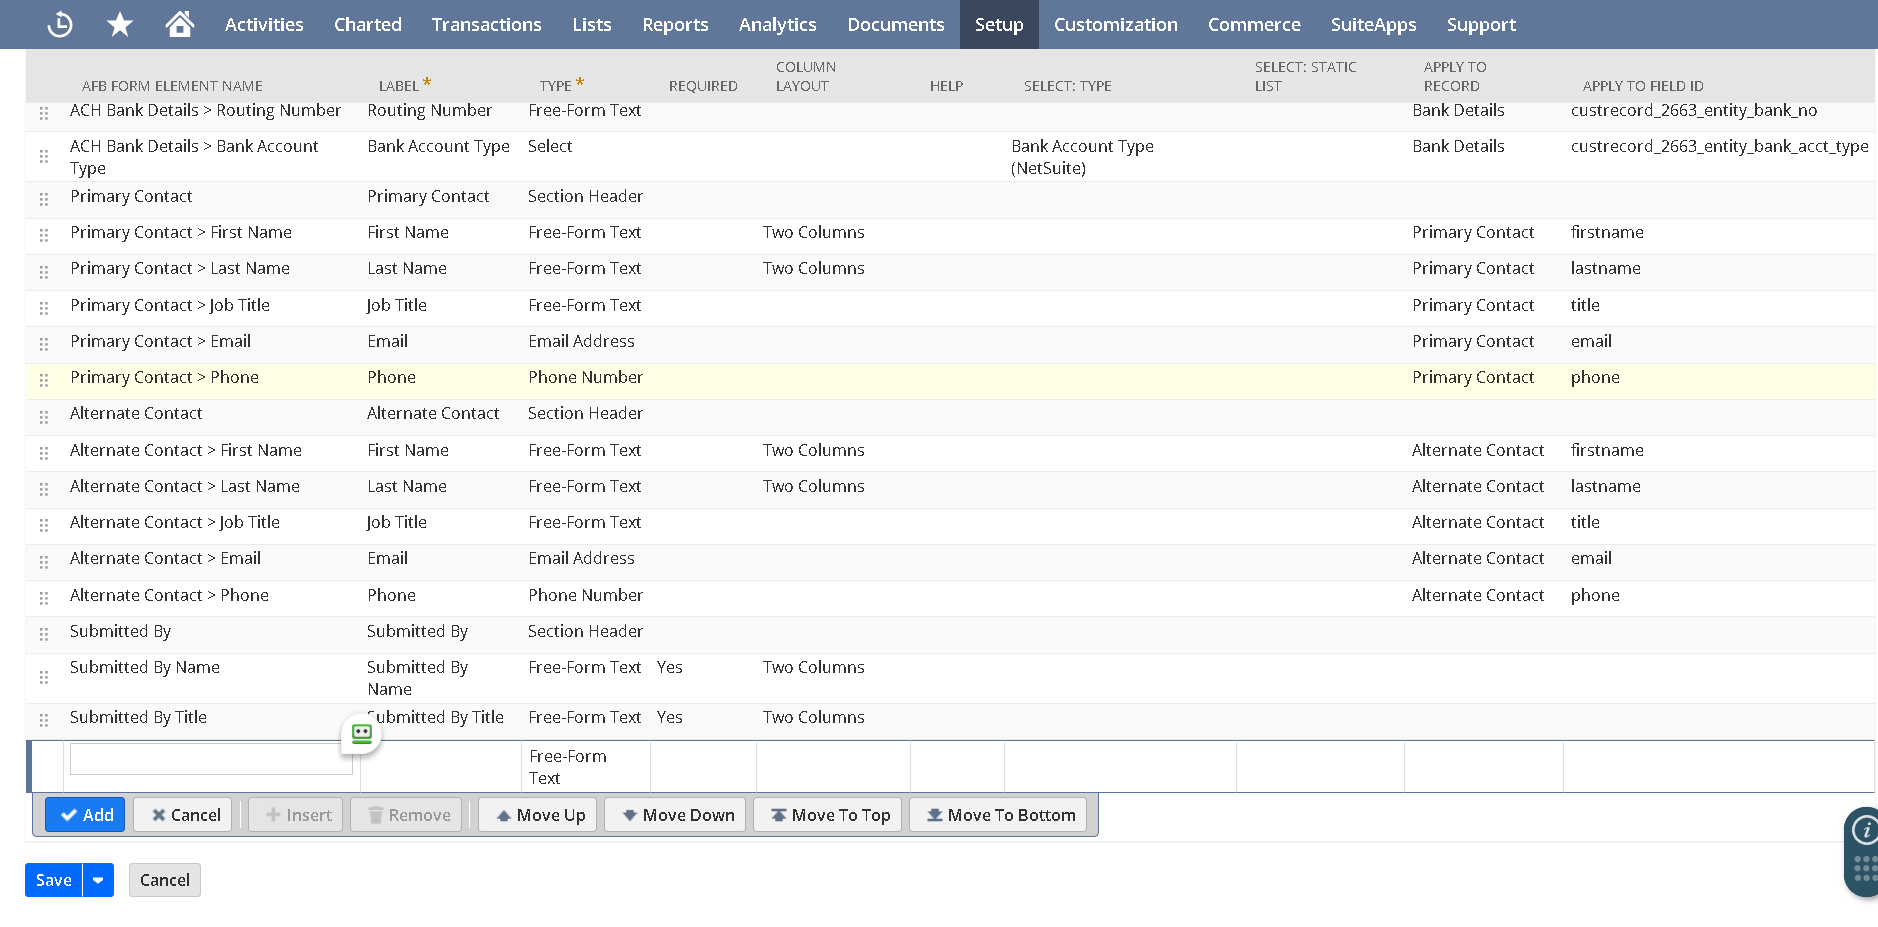Open the Recent Records clock icon
Screen dimensions: 1878x927
(60, 24)
